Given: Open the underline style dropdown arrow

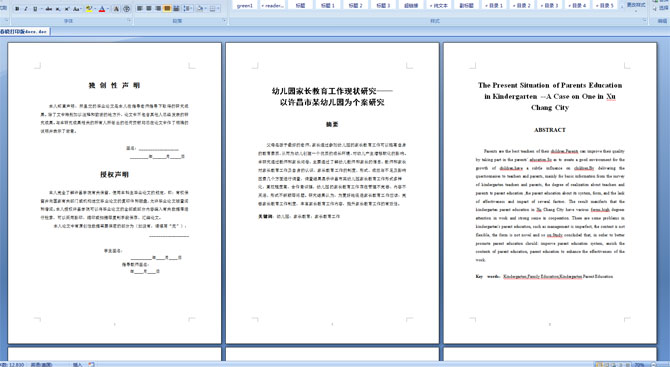Looking at the screenshot, I should tap(41, 9).
